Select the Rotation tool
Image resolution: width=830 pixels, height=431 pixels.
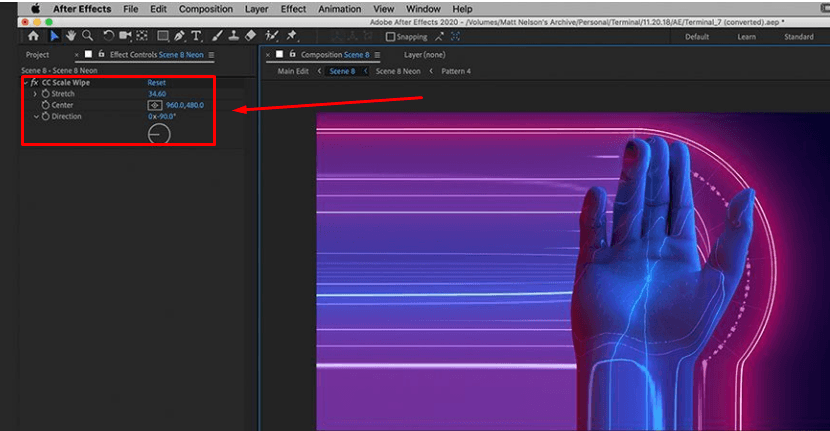point(108,36)
